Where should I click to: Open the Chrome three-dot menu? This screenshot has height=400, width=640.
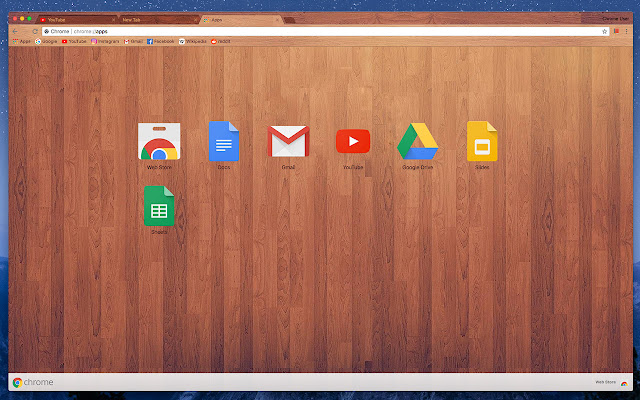coord(627,31)
